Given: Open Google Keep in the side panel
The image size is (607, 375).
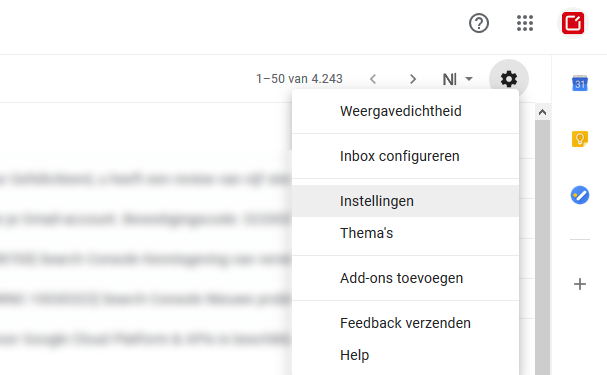Looking at the screenshot, I should click(x=580, y=139).
